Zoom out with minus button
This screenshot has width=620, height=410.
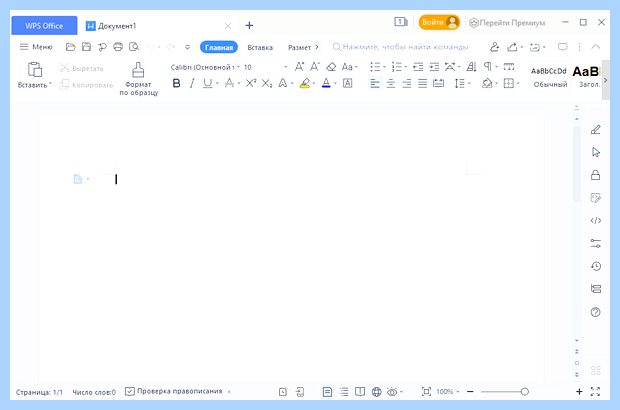pyautogui.click(x=470, y=391)
